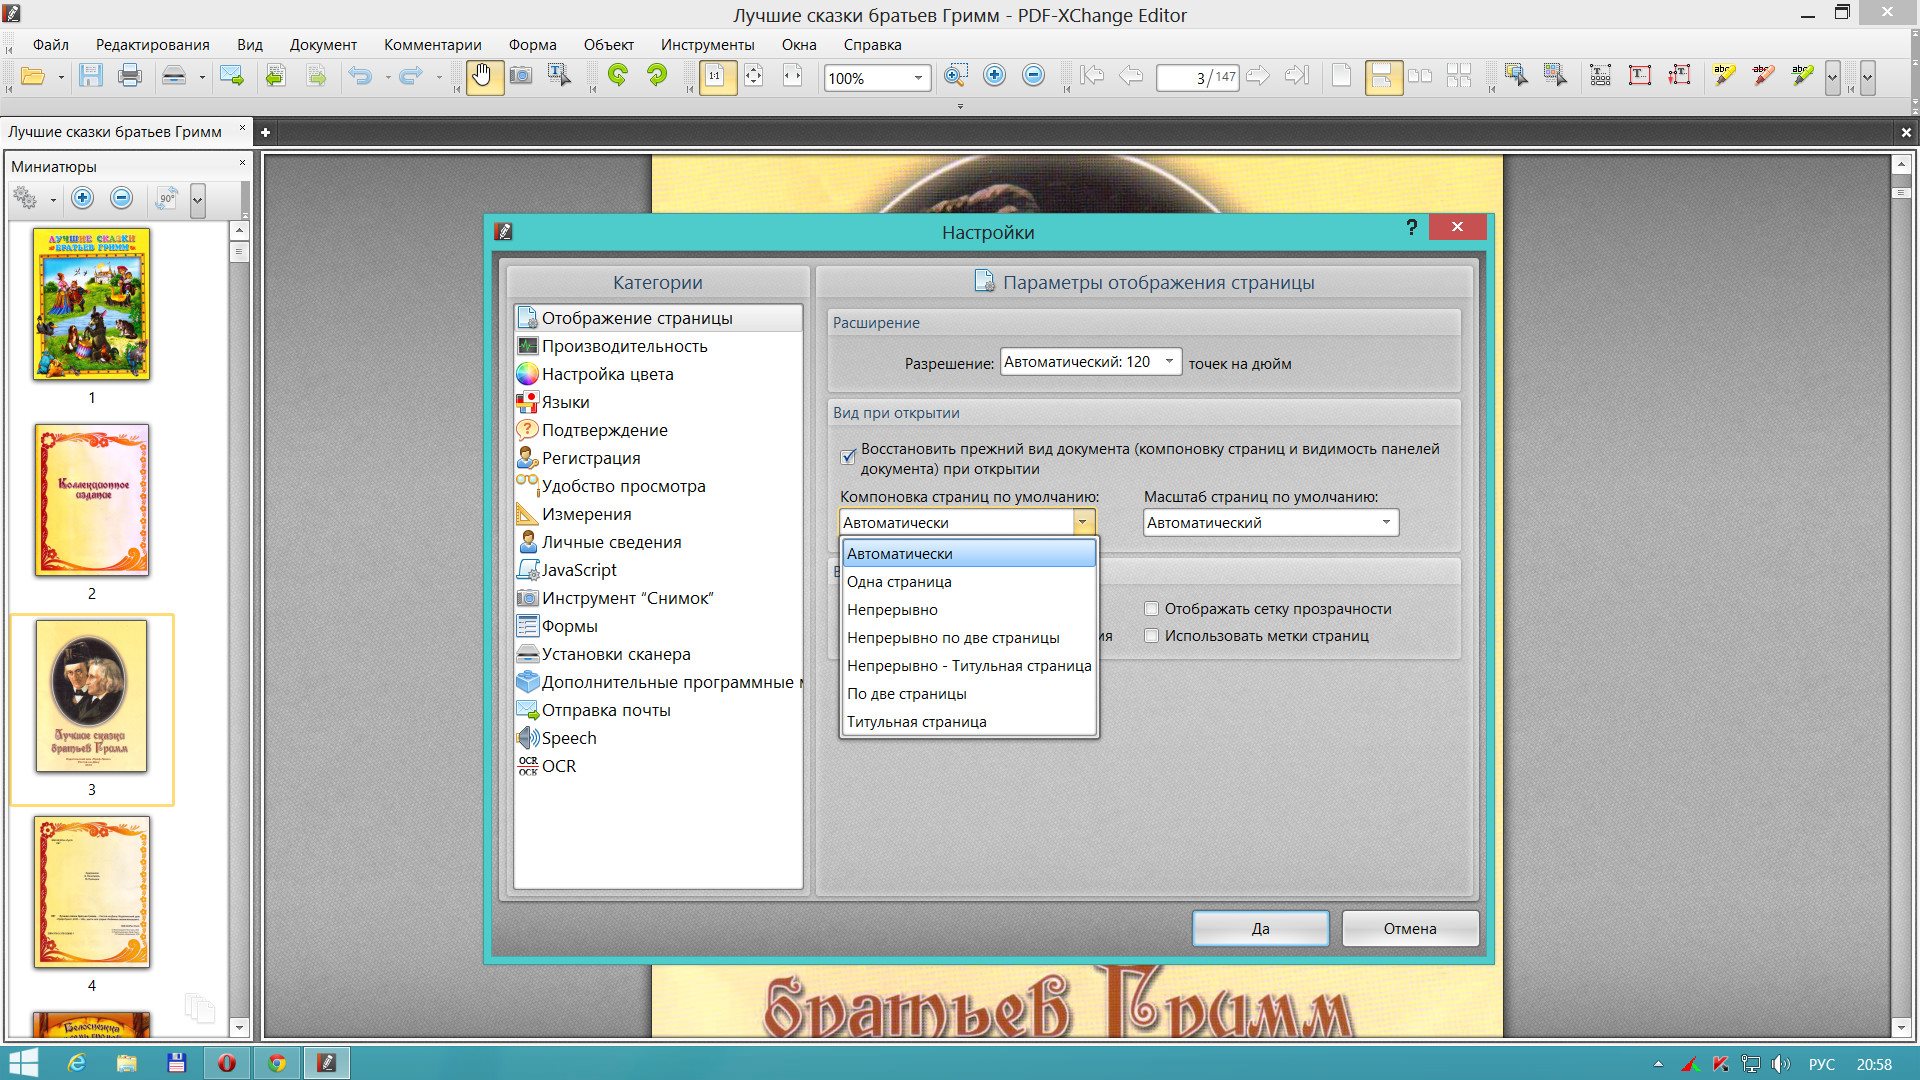Open the Файл menu

(50, 45)
